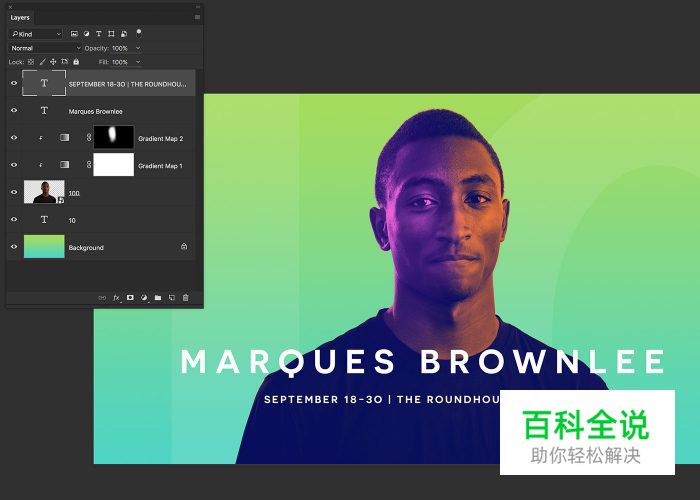Image resolution: width=700 pixels, height=500 pixels.
Task: Select the Gradient Map 1 layer
Action: [160, 165]
